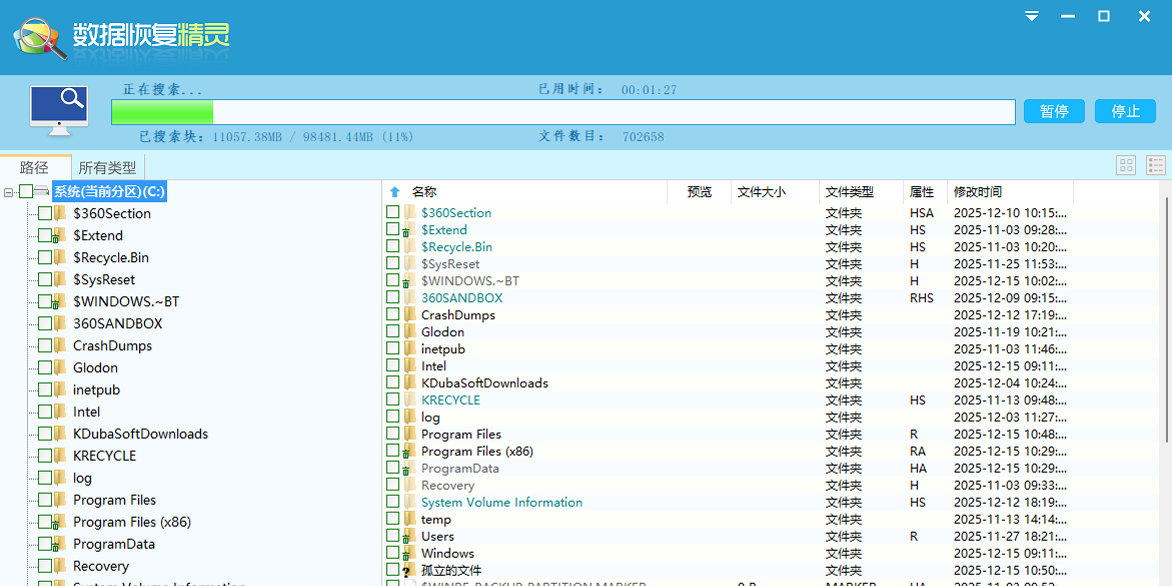Image resolution: width=1172 pixels, height=586 pixels.
Task: Click the 孤立的文件 question-mark file icon
Action: click(x=408, y=570)
